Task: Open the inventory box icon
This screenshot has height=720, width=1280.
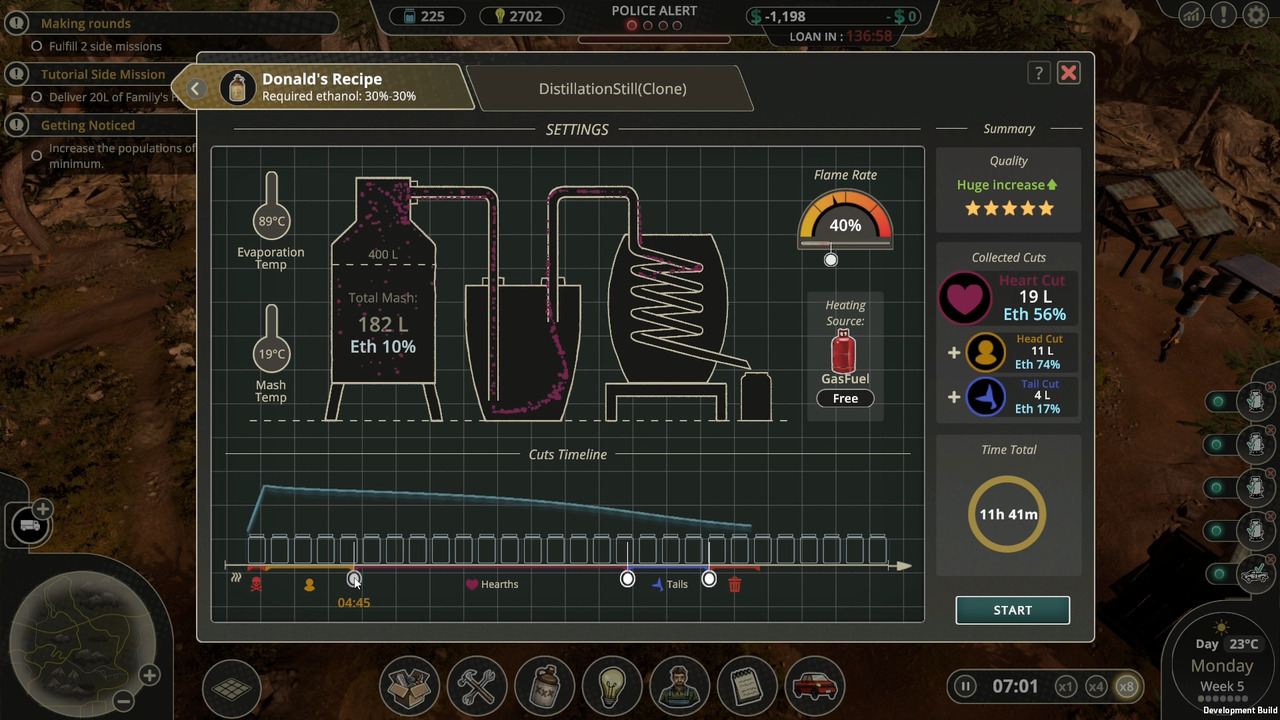Action: point(409,686)
